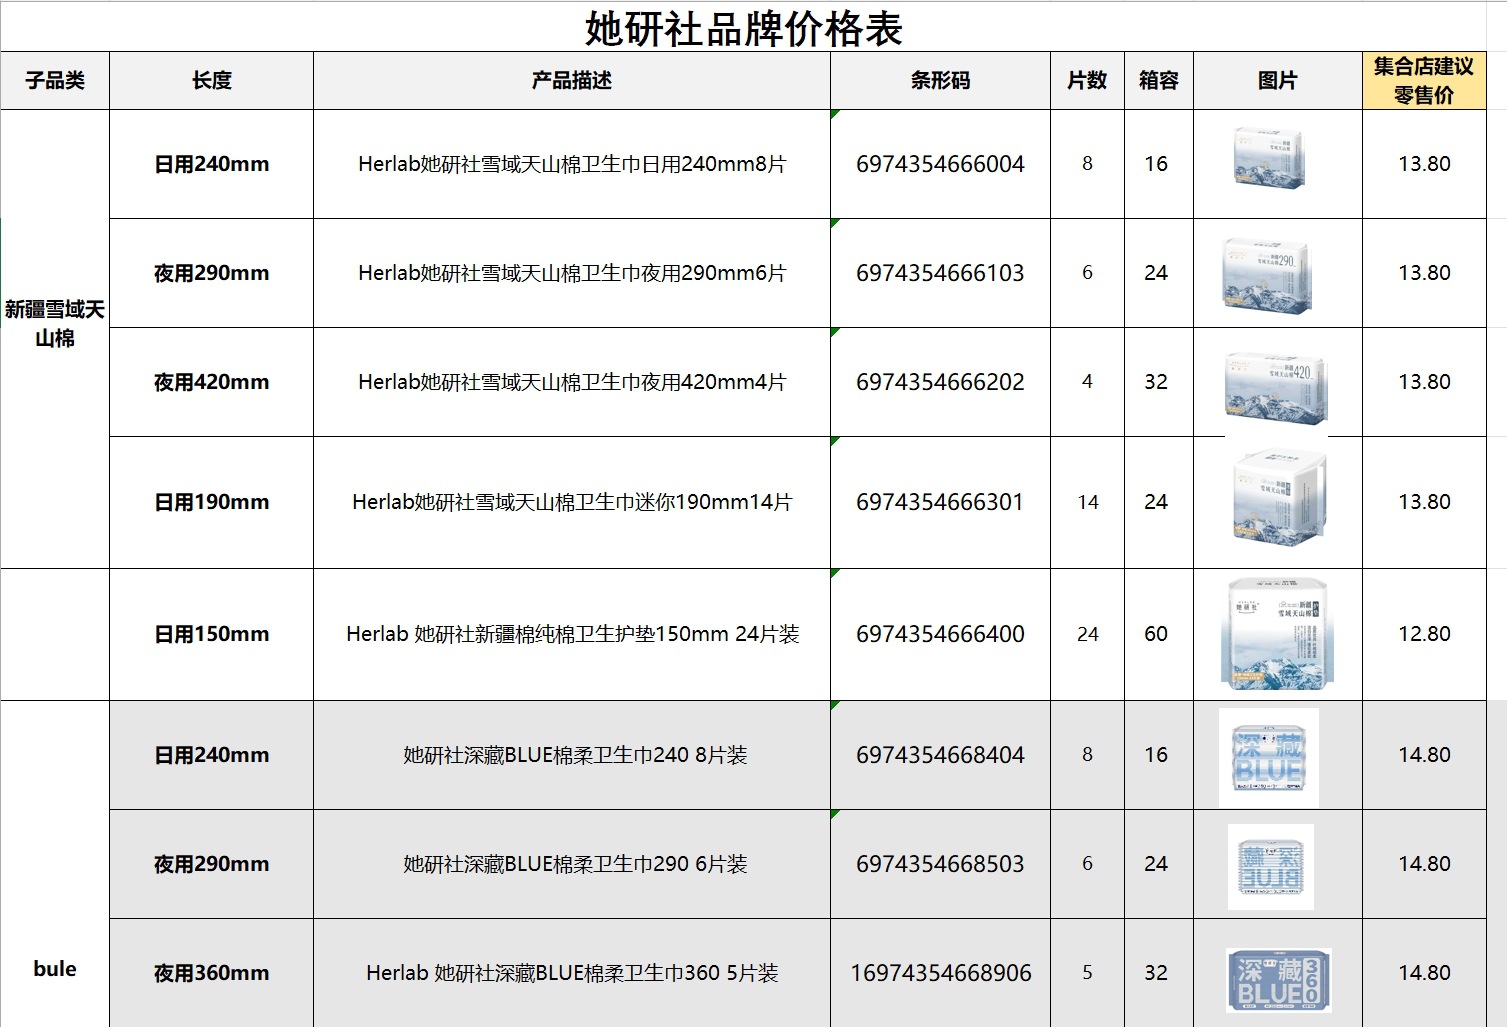The height and width of the screenshot is (1027, 1507).
Task: Select barcode cell '6974354666400'
Action: 940,634
